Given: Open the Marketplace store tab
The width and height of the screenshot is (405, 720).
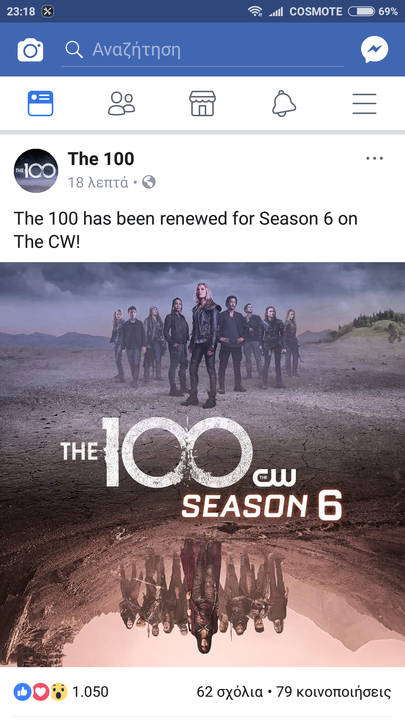Looking at the screenshot, I should (202, 103).
